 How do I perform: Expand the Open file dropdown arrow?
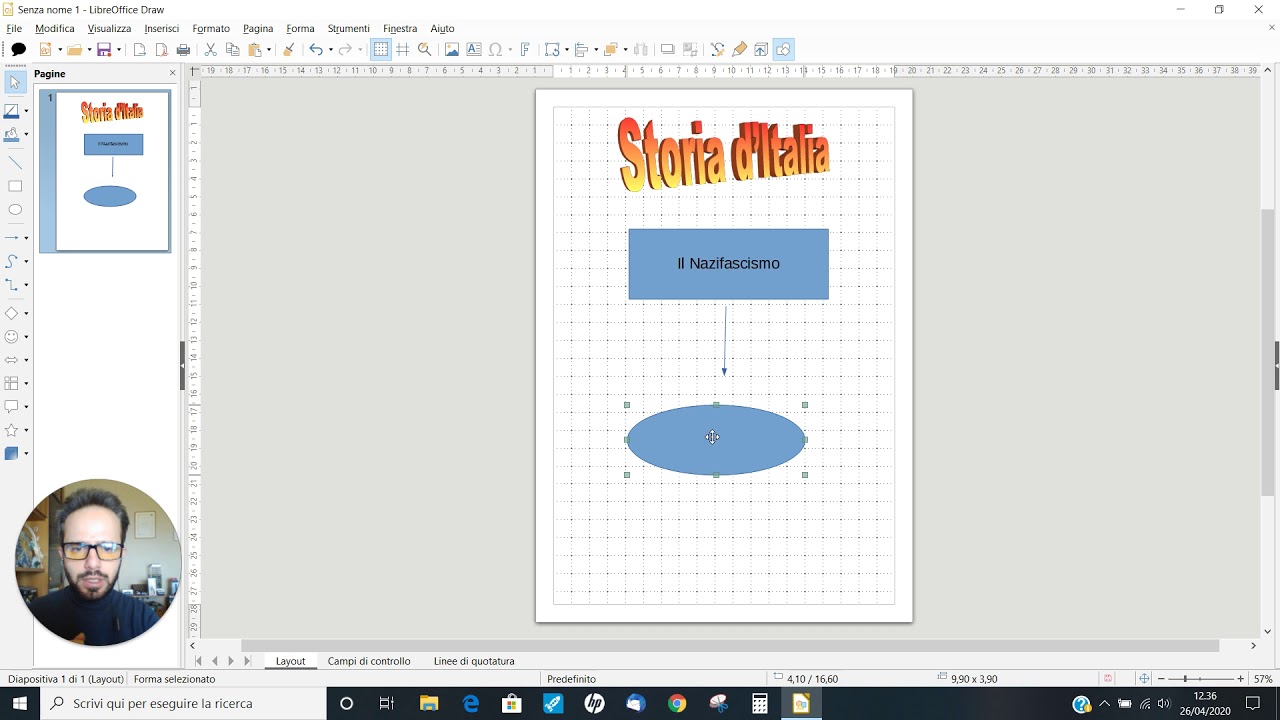88,50
